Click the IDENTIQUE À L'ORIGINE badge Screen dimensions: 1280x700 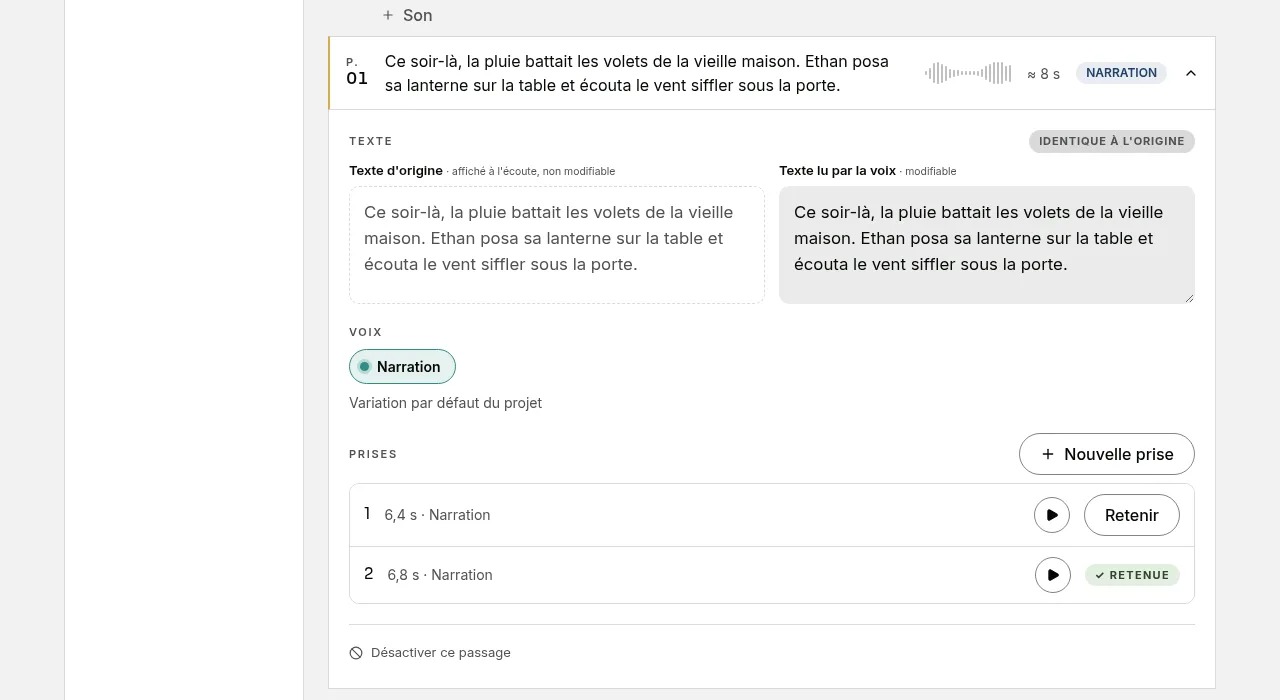(1111, 141)
